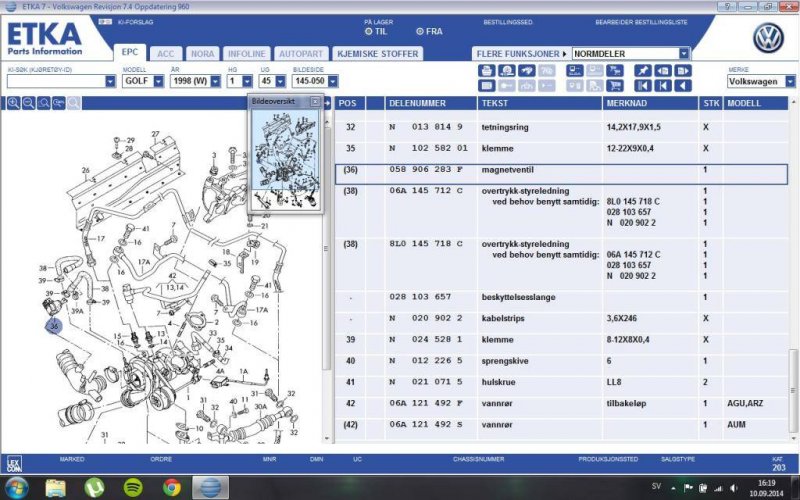Image resolution: width=800 pixels, height=500 pixels.
Task: Open Spotify from the taskbar
Action: 133,487
